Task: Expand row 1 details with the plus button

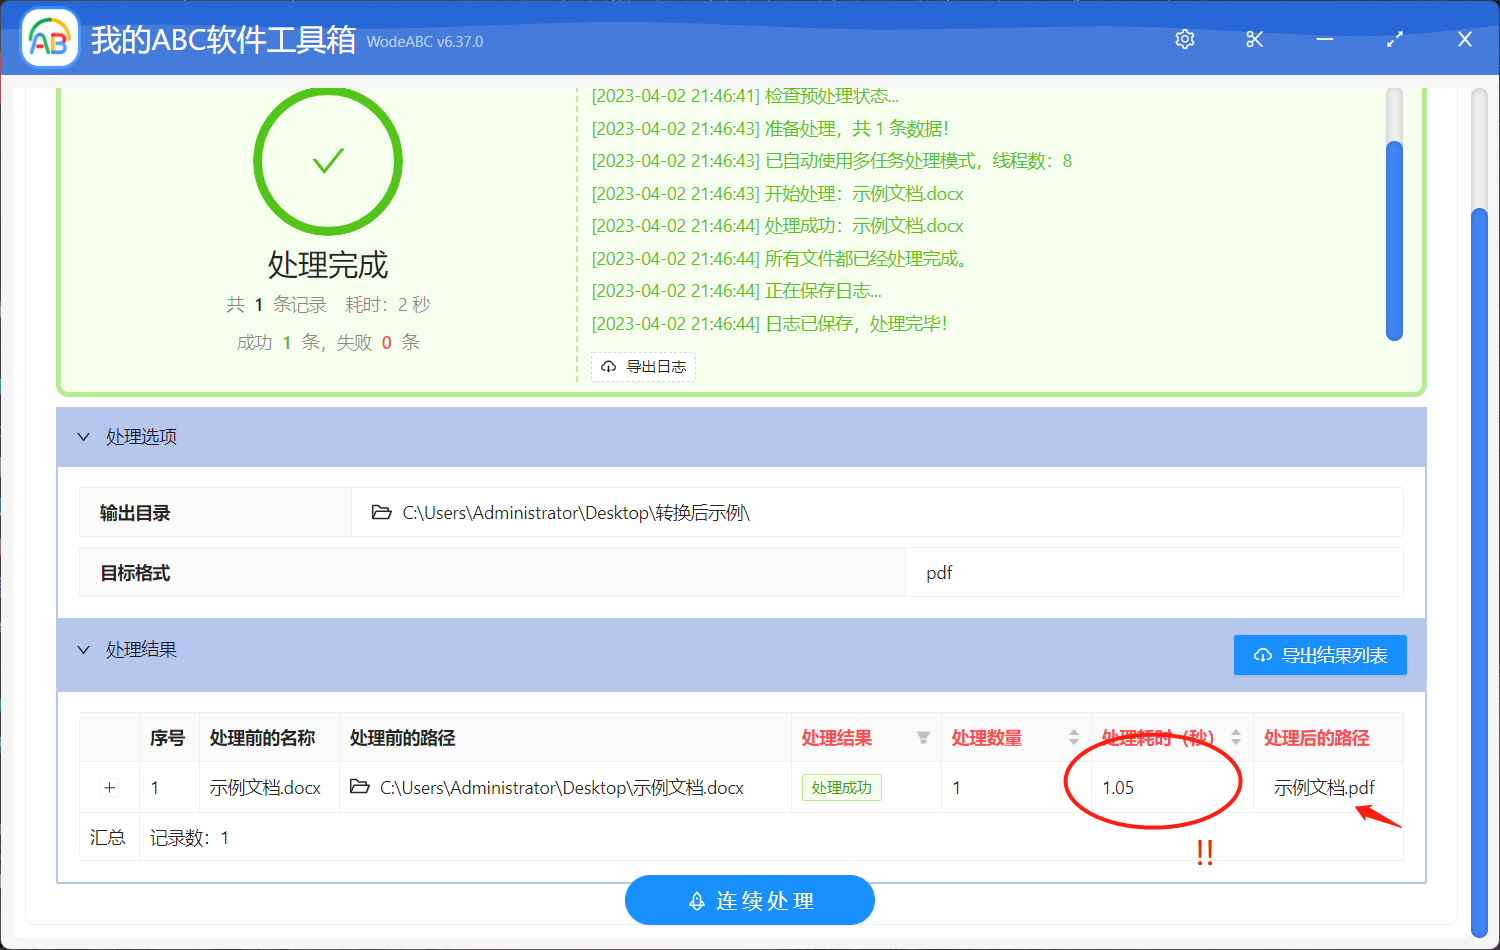Action: tap(108, 787)
